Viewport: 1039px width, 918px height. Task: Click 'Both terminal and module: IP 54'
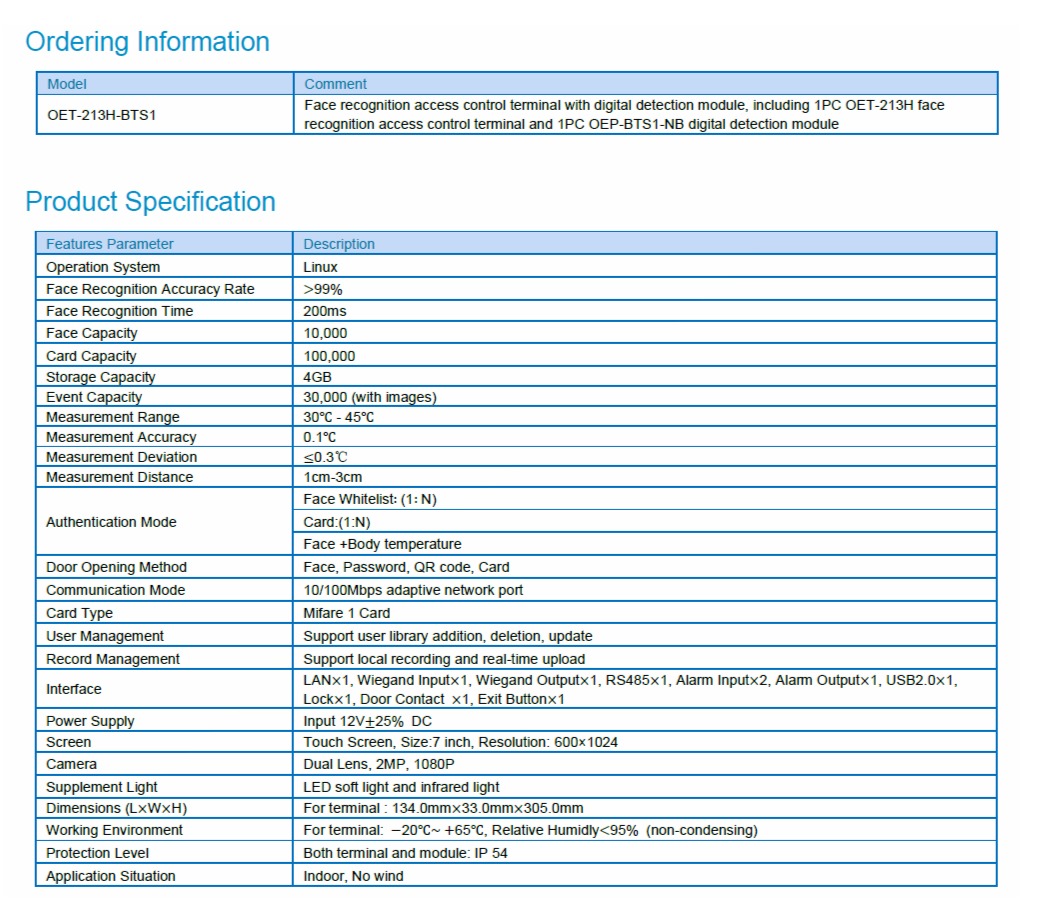(x=406, y=853)
